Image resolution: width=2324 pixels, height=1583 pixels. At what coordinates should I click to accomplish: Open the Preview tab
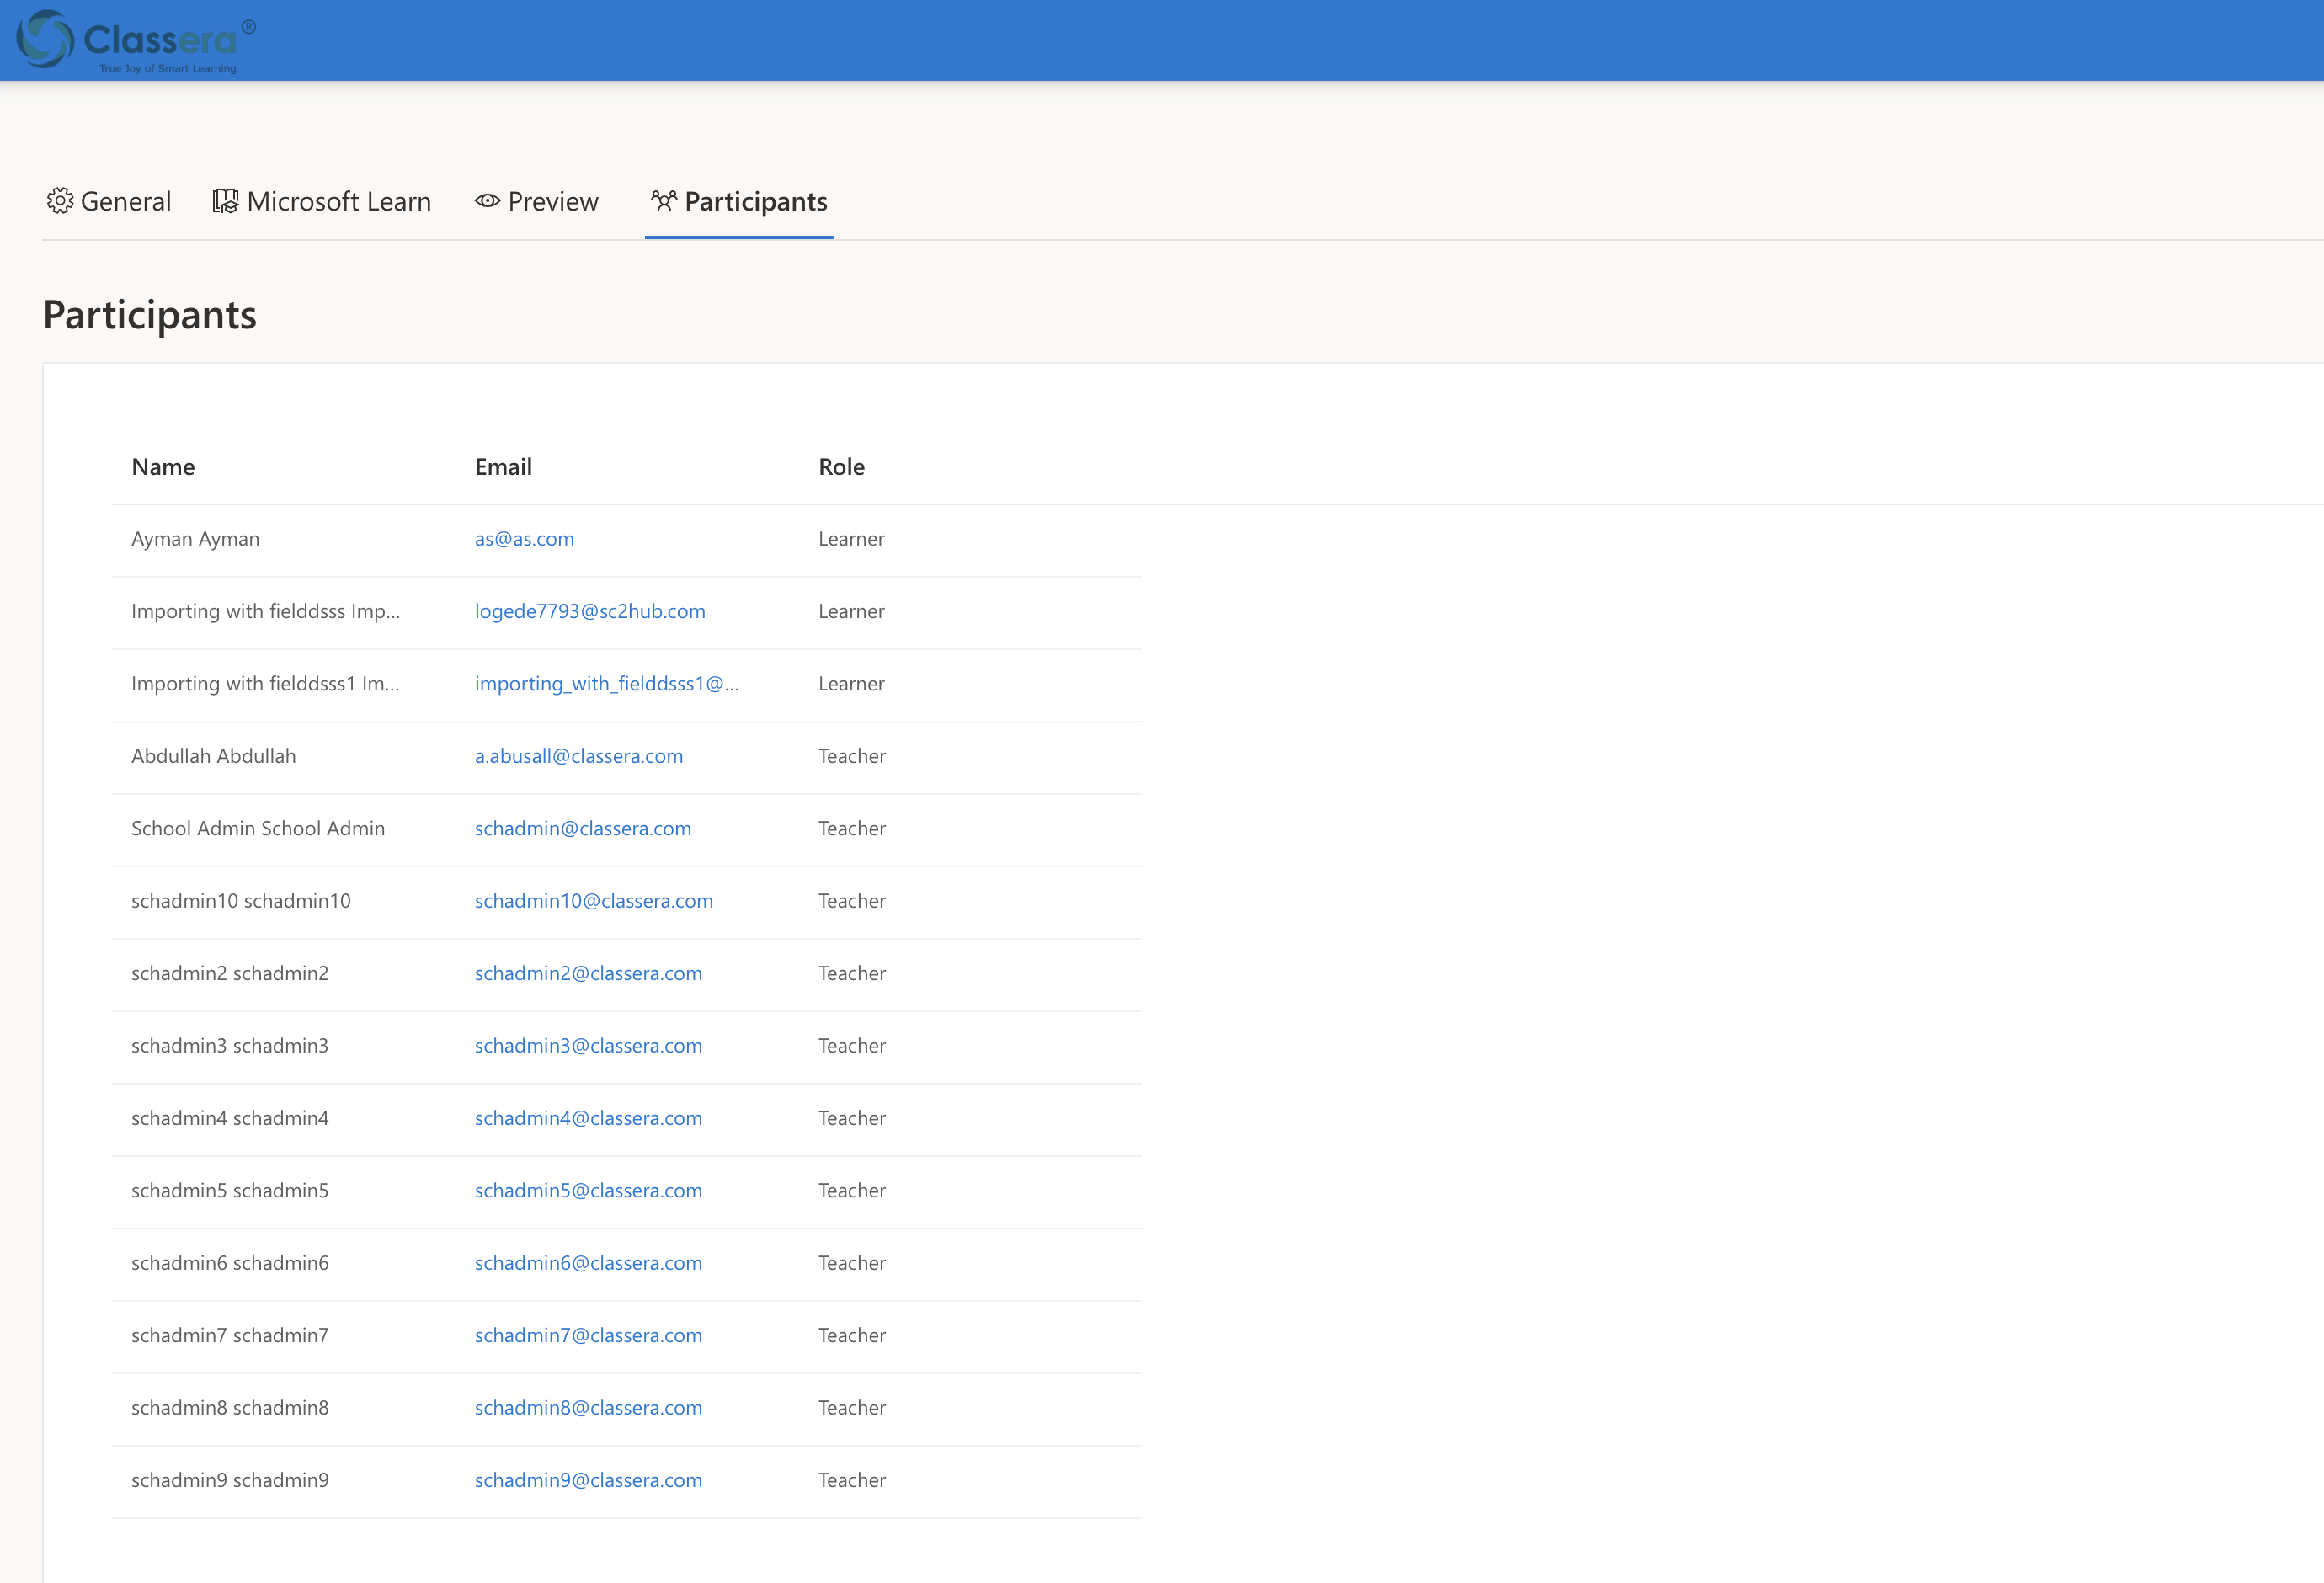537,201
